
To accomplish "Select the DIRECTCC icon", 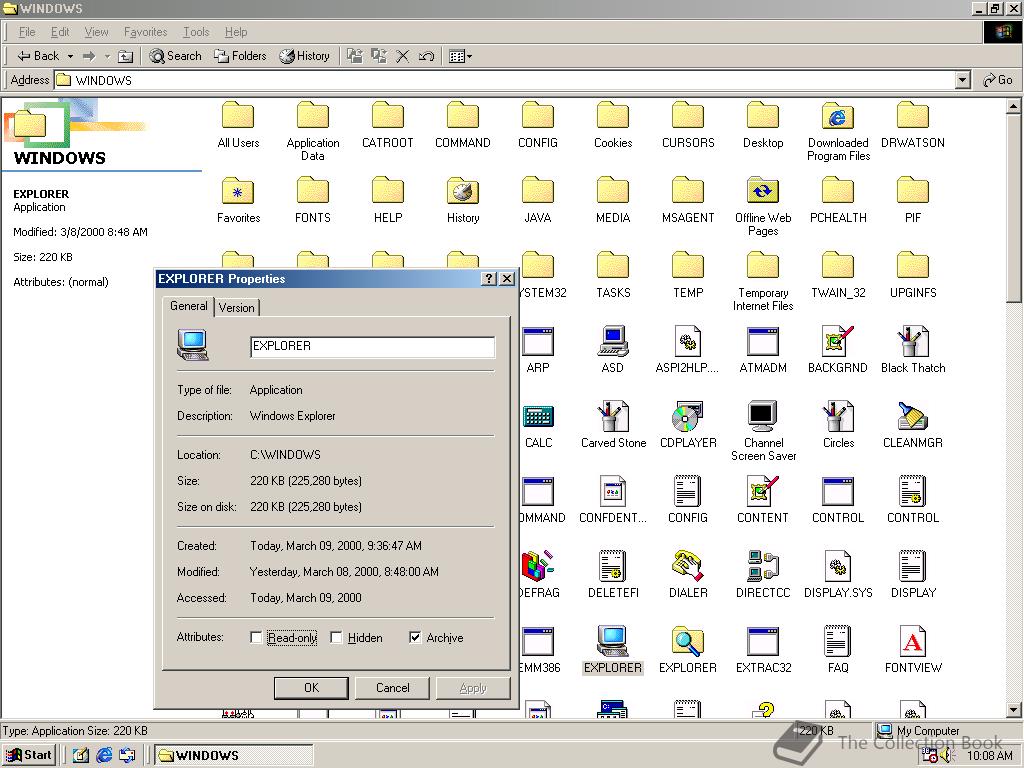I will click(763, 566).
